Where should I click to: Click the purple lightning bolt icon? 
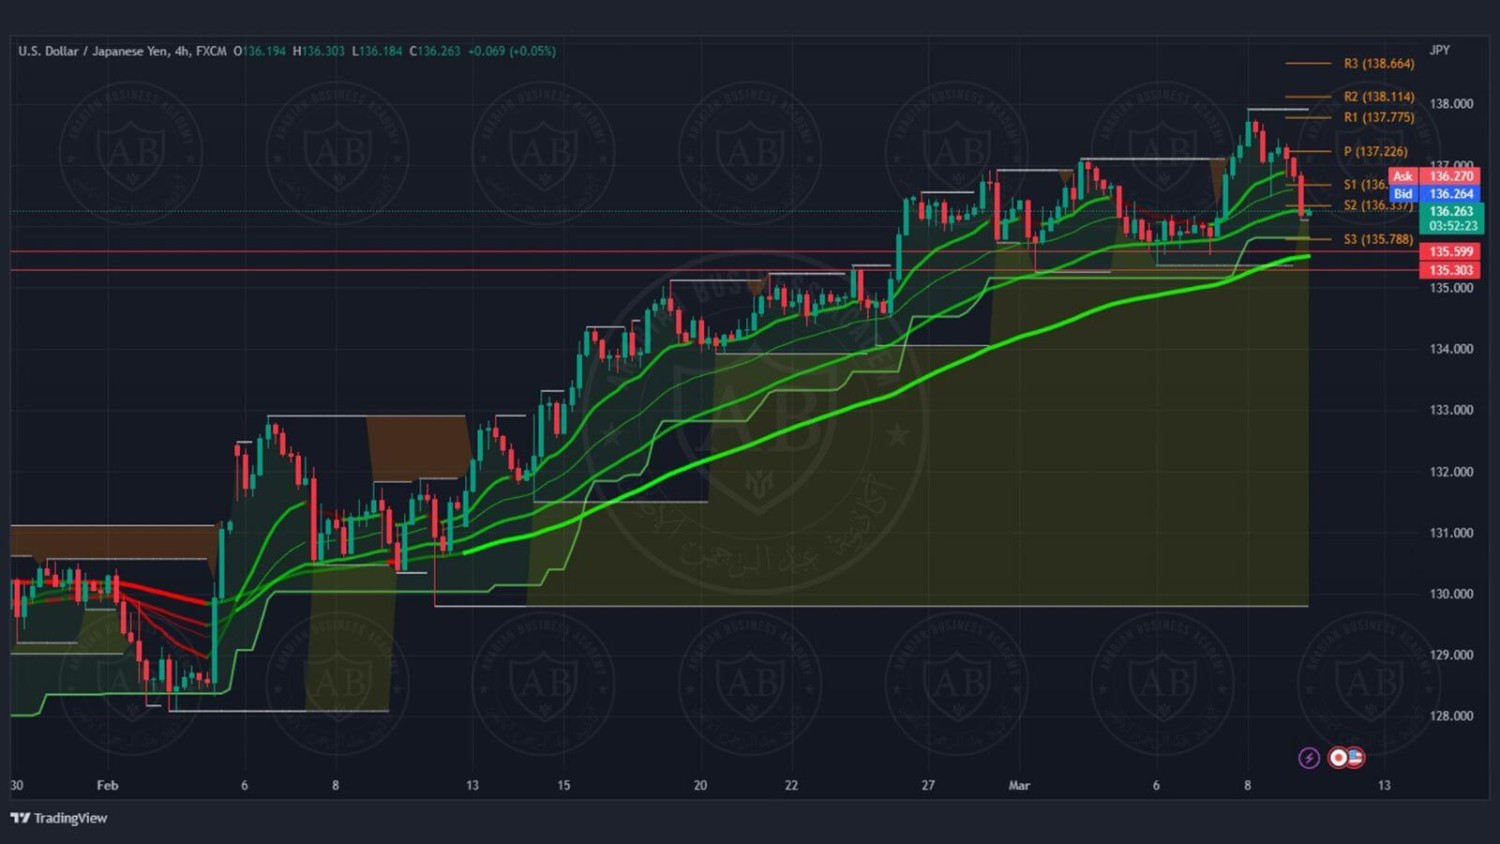(1308, 758)
